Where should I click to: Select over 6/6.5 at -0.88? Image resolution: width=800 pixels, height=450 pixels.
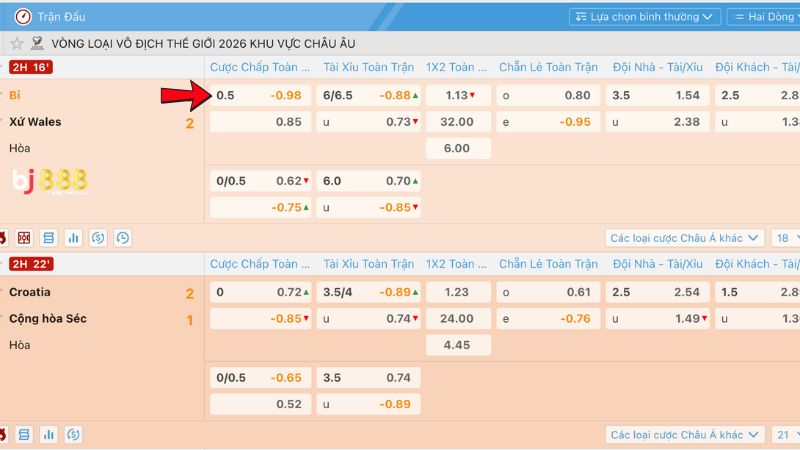[368, 95]
